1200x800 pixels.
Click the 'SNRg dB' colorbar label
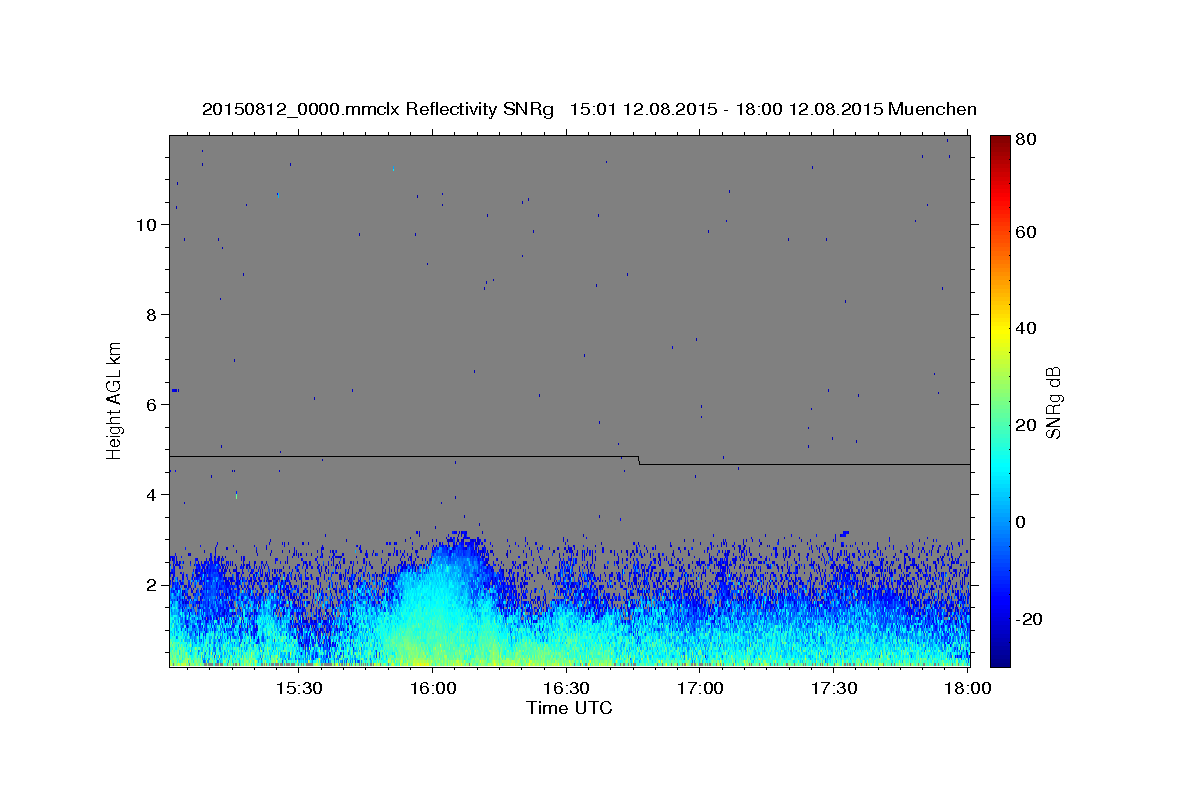tap(1052, 402)
